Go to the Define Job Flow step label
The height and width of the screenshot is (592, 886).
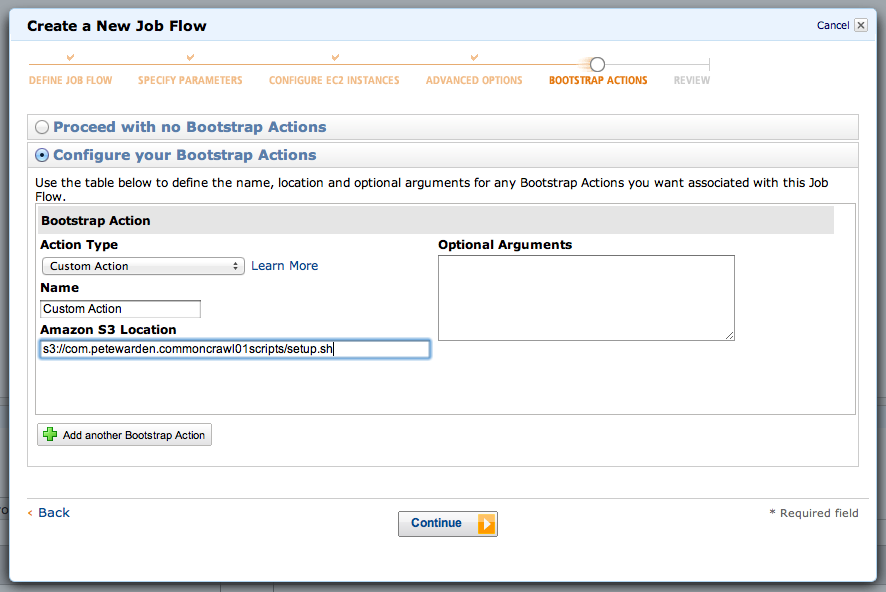click(70, 80)
